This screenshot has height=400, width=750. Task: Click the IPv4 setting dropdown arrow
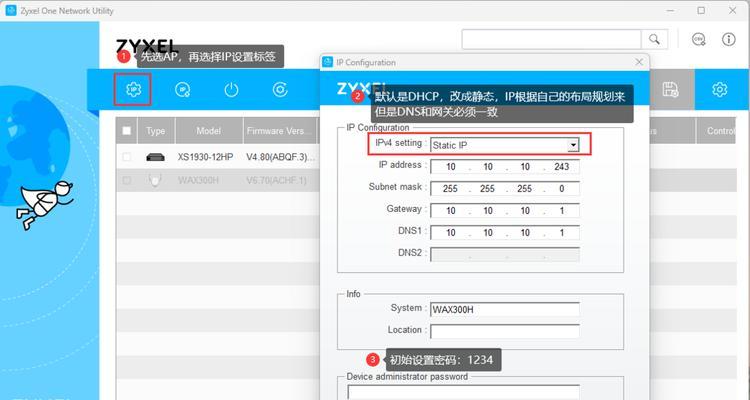pos(573,145)
